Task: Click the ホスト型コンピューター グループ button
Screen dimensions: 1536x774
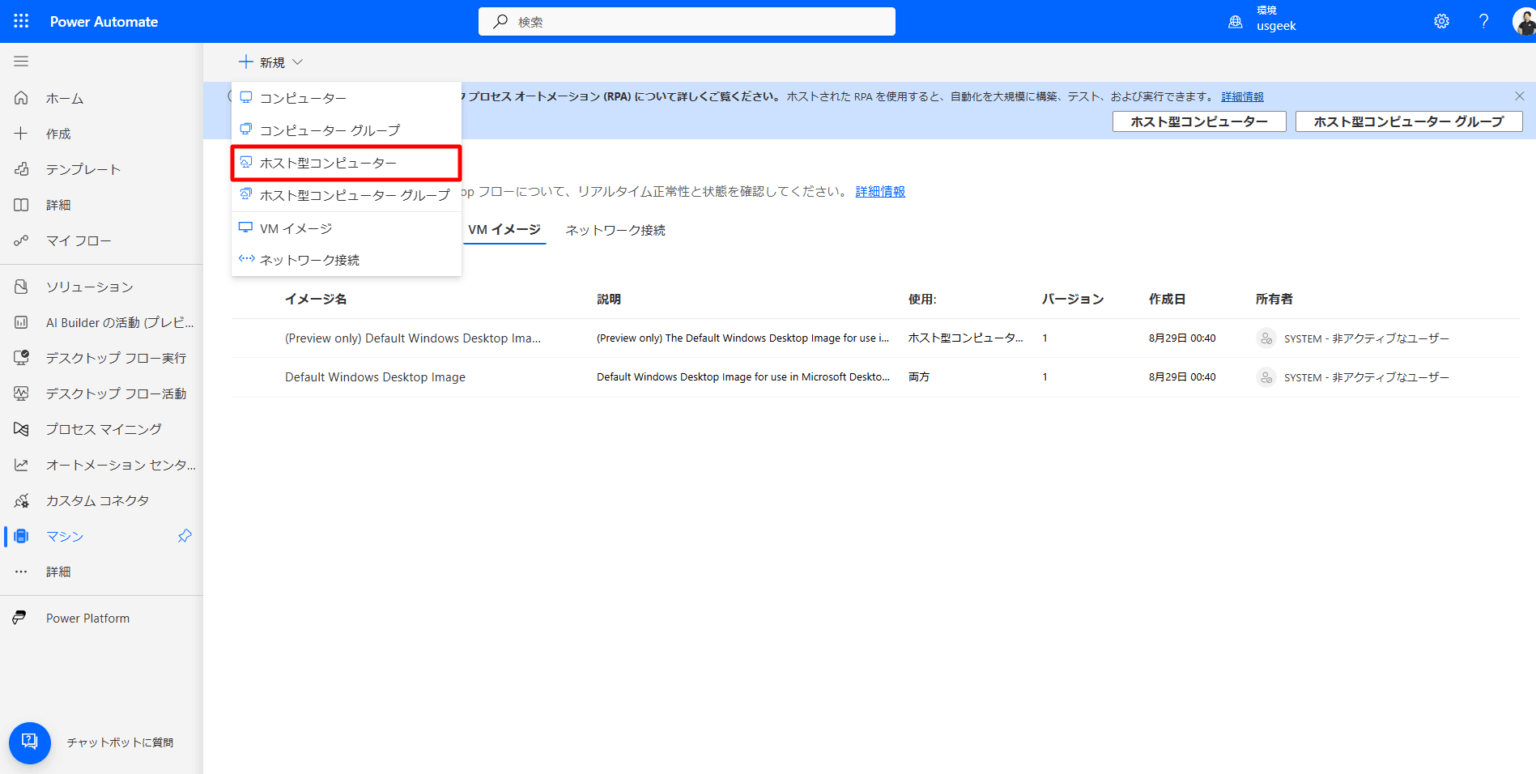Action: pyautogui.click(x=1408, y=121)
